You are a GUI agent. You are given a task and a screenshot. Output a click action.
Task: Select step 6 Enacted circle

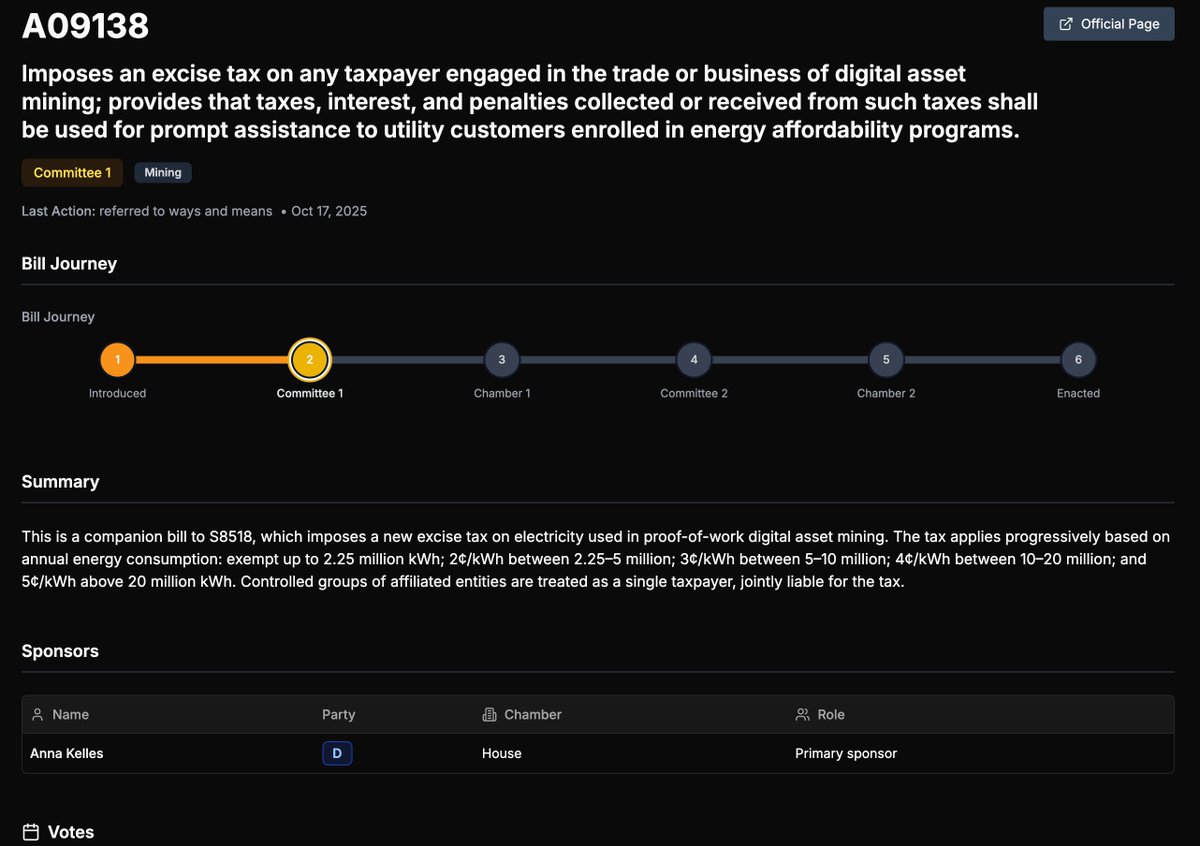click(x=1078, y=360)
